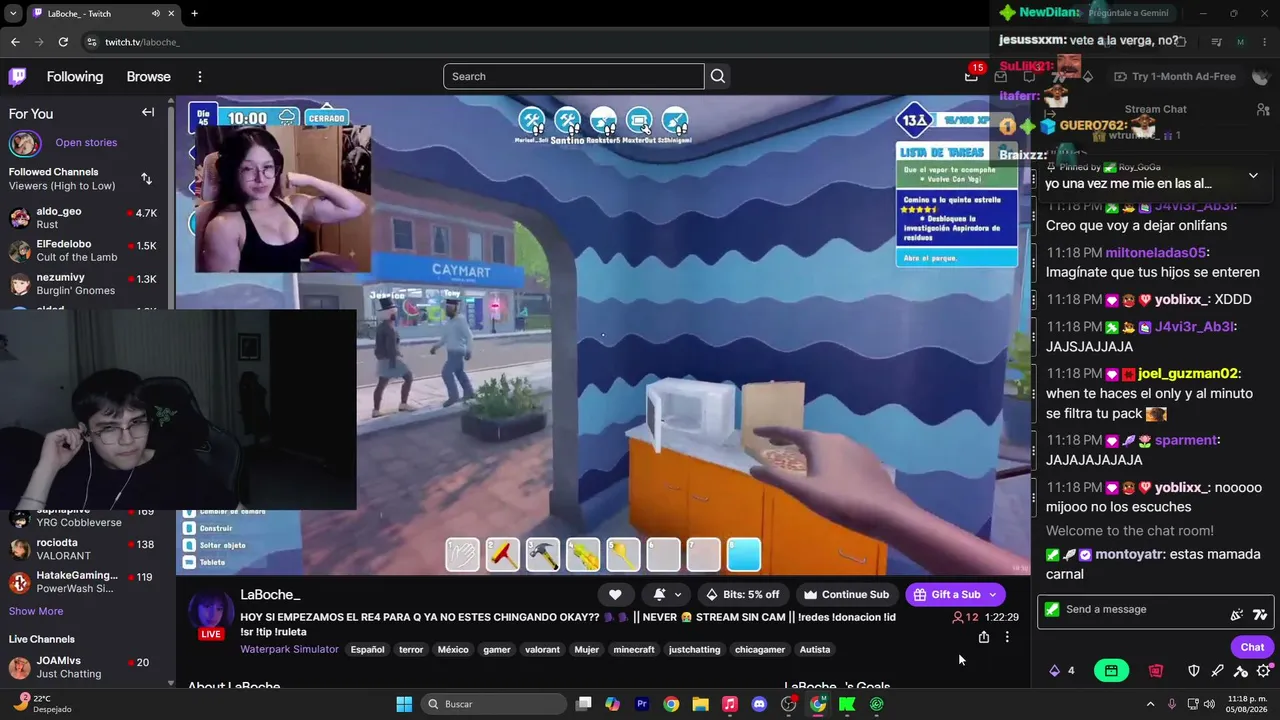Share the stream via share icon
Image resolution: width=1280 pixels, height=720 pixels.
(x=984, y=637)
